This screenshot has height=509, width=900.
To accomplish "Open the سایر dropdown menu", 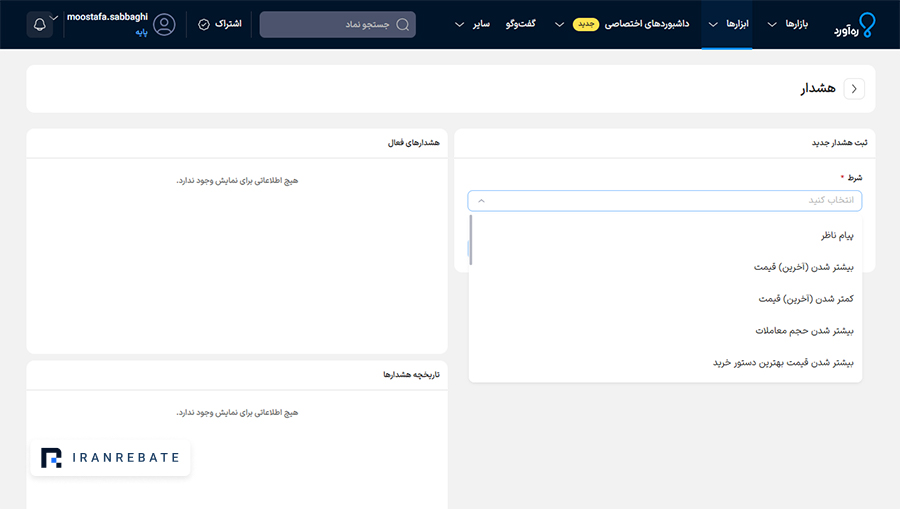I will 472,24.
